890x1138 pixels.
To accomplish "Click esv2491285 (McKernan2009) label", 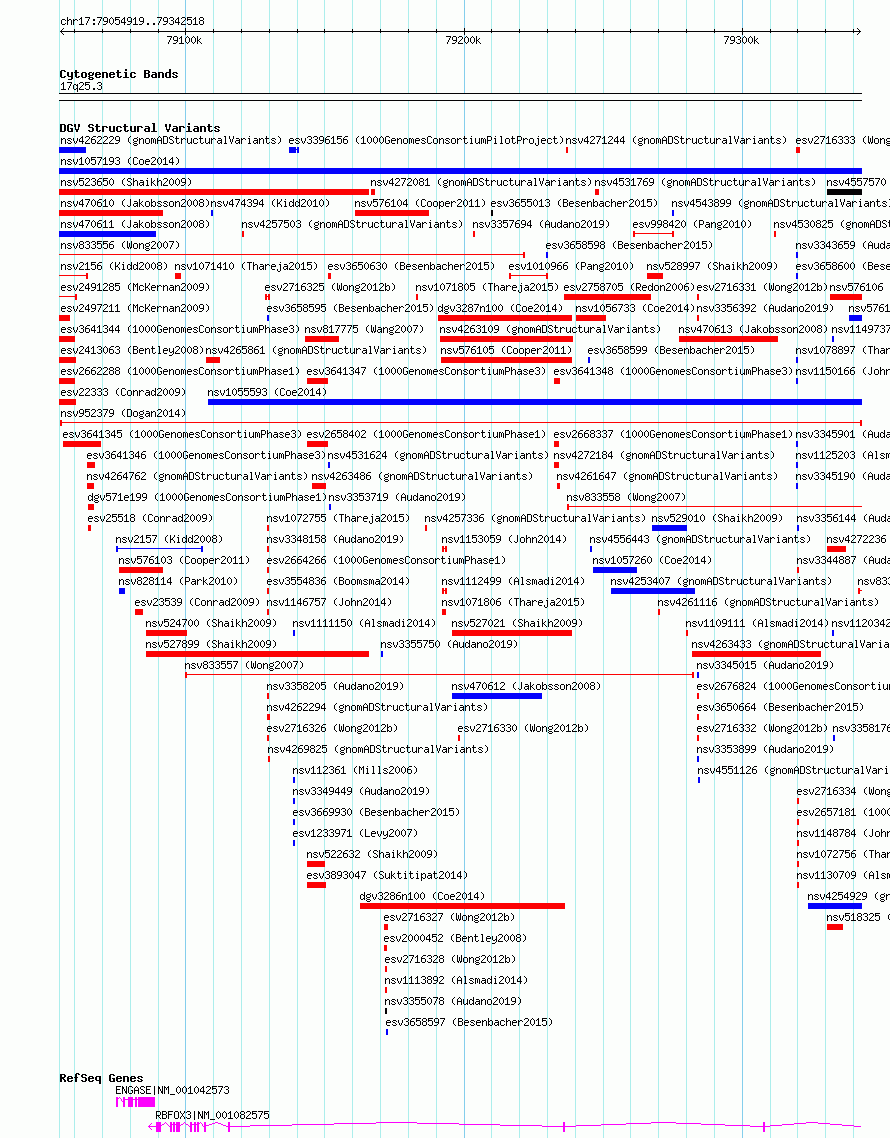I will [135, 287].
